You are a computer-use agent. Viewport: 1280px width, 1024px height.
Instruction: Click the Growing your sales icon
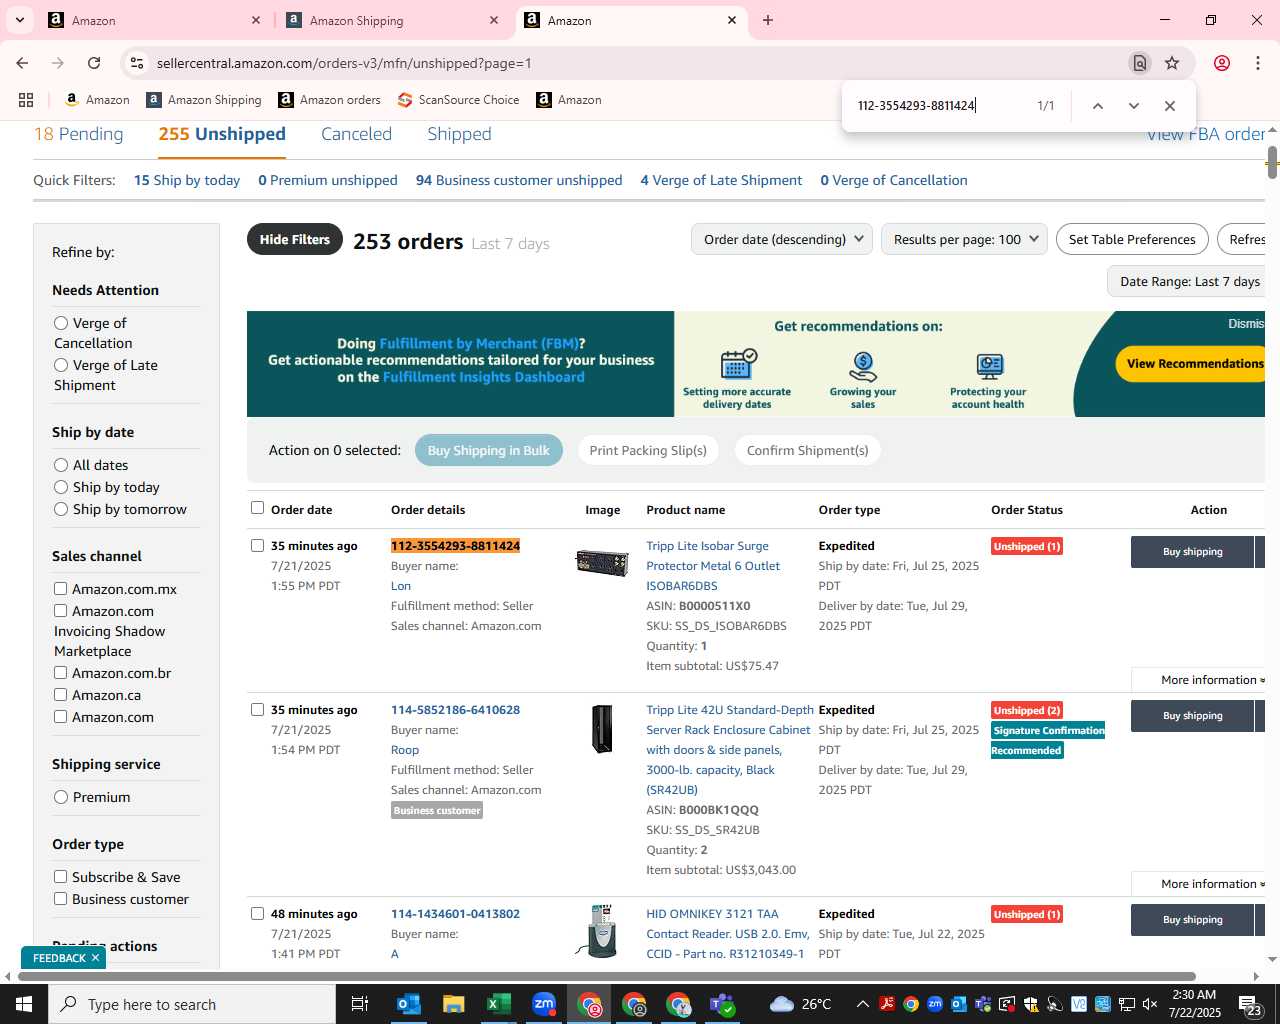[862, 366]
